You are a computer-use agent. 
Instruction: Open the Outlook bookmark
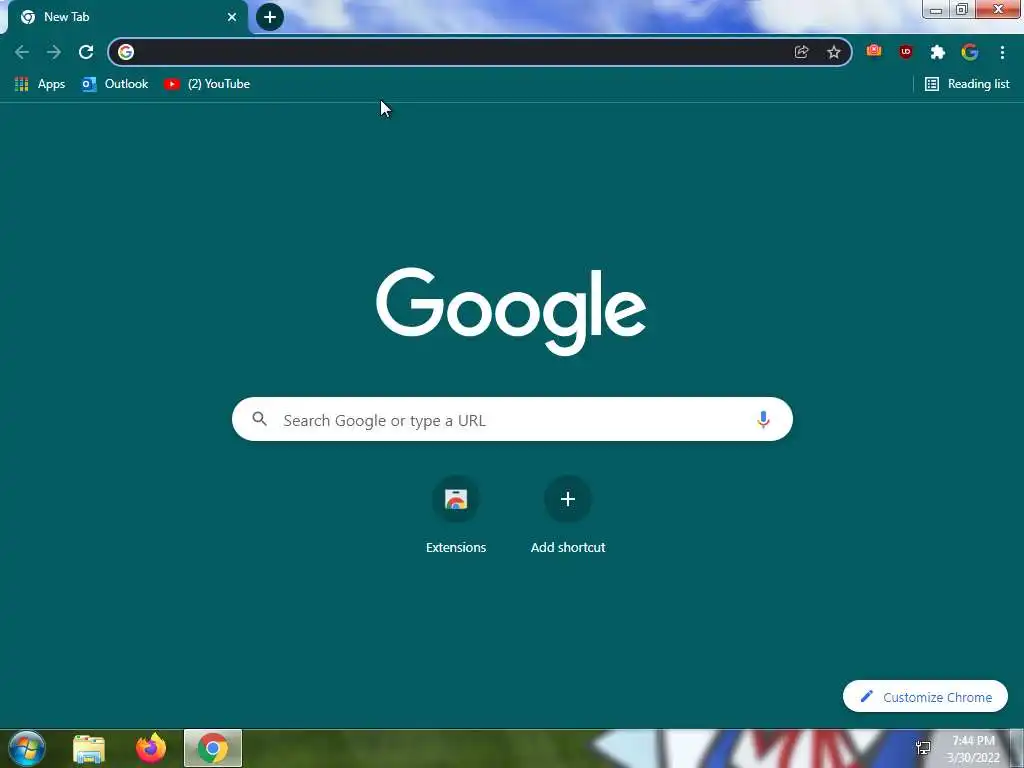click(x=115, y=84)
